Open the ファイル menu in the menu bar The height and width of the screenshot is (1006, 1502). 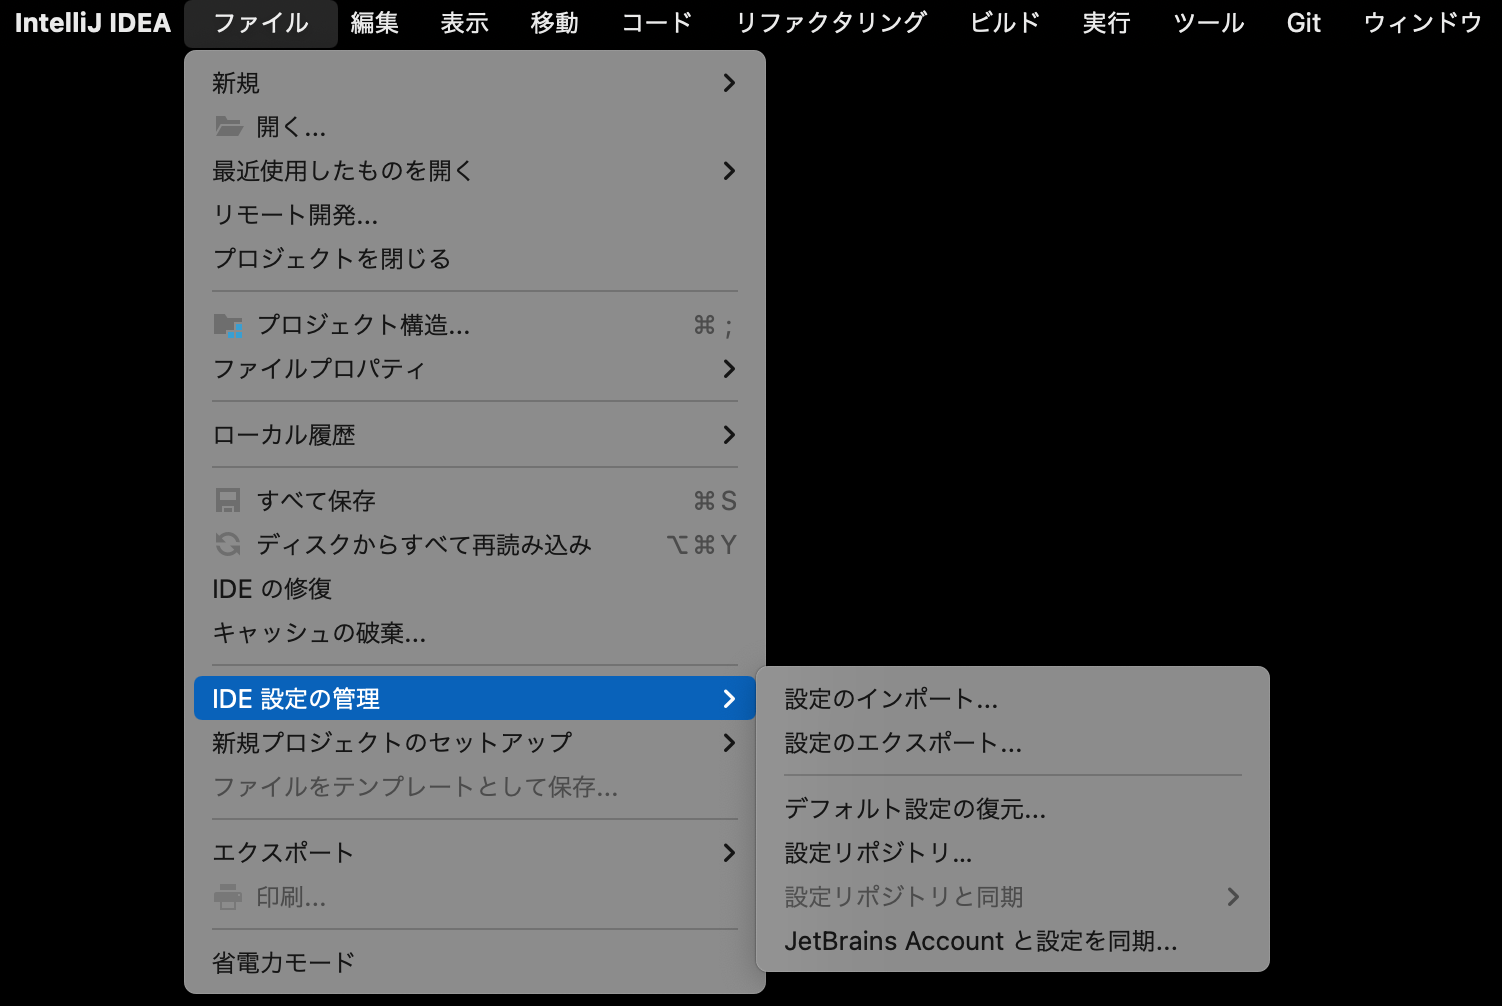pyautogui.click(x=261, y=23)
